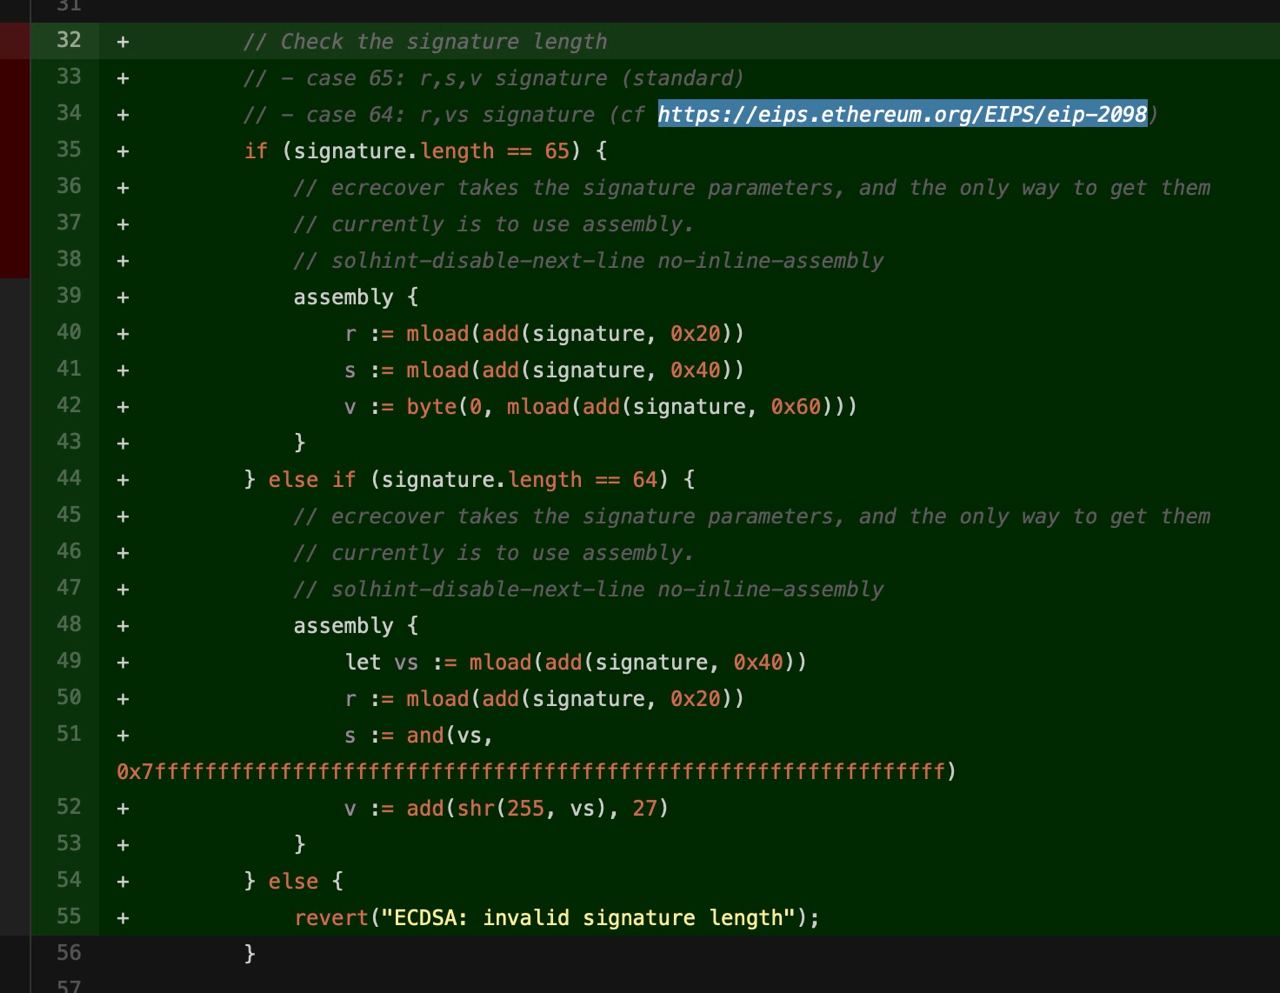Click "r := mload(add(signature, 0x20))" on line 50
This screenshot has height=993, width=1280.
click(x=544, y=699)
